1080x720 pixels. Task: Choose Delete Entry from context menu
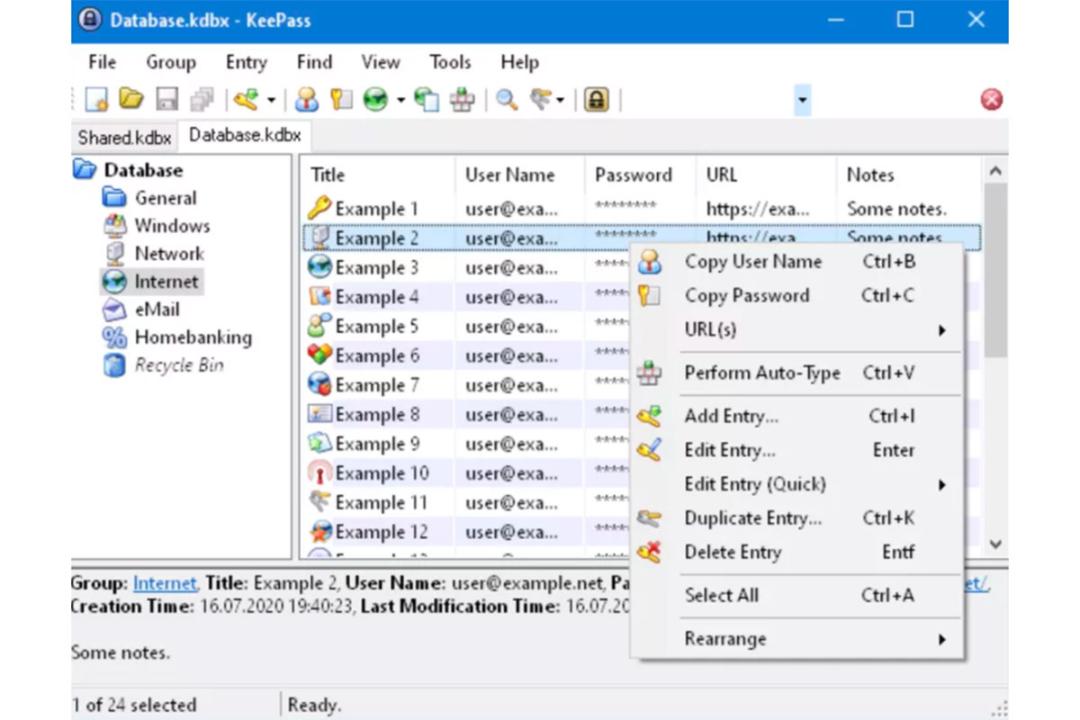point(796,552)
